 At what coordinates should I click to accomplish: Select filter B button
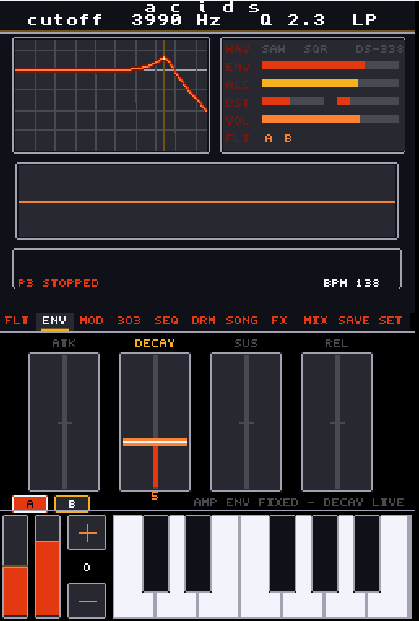tap(72, 504)
